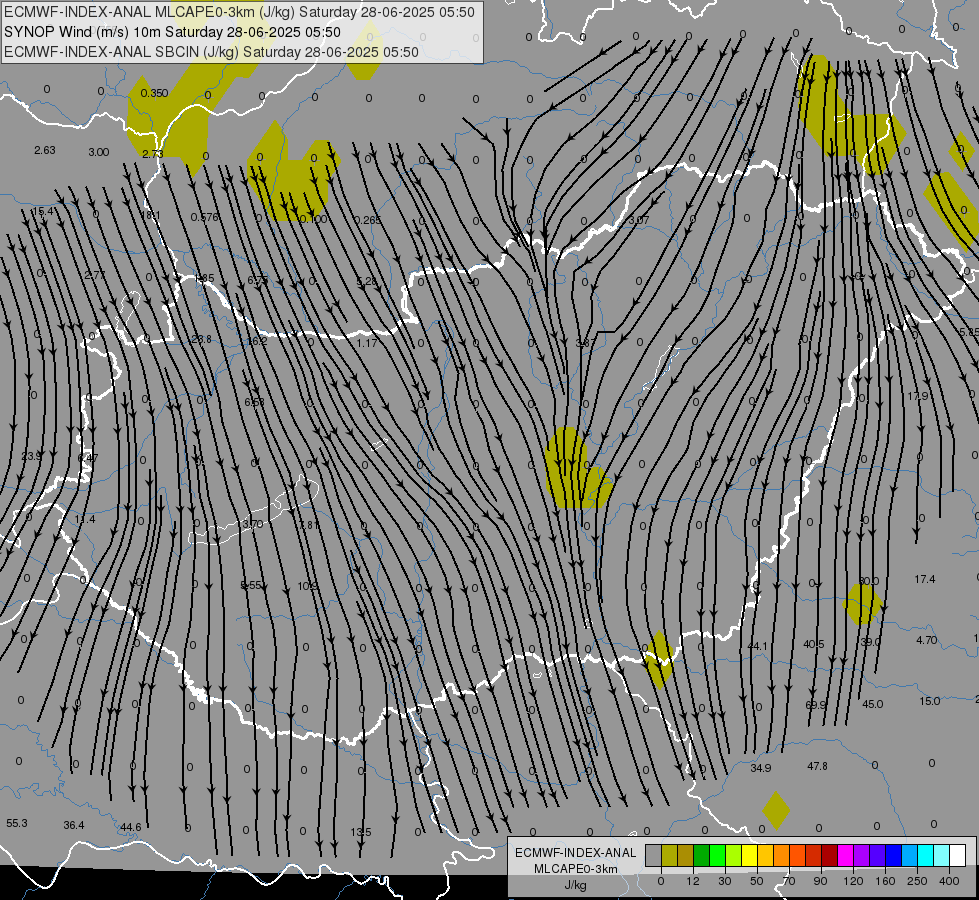
Task: Click the legend tick label 250
Action: [x=917, y=881]
